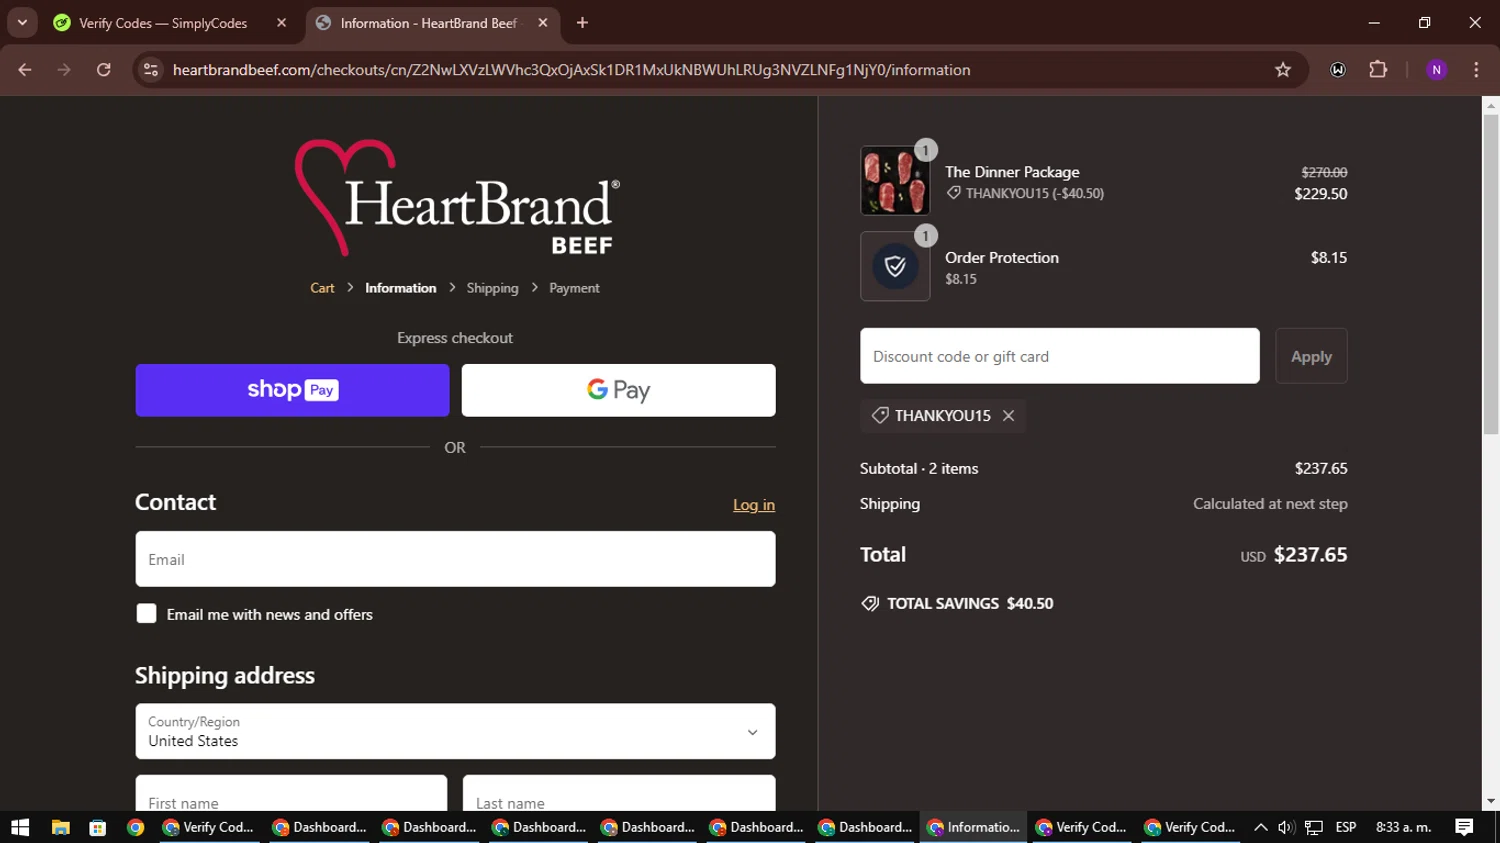Click the Total Savings tag icon

coord(870,603)
